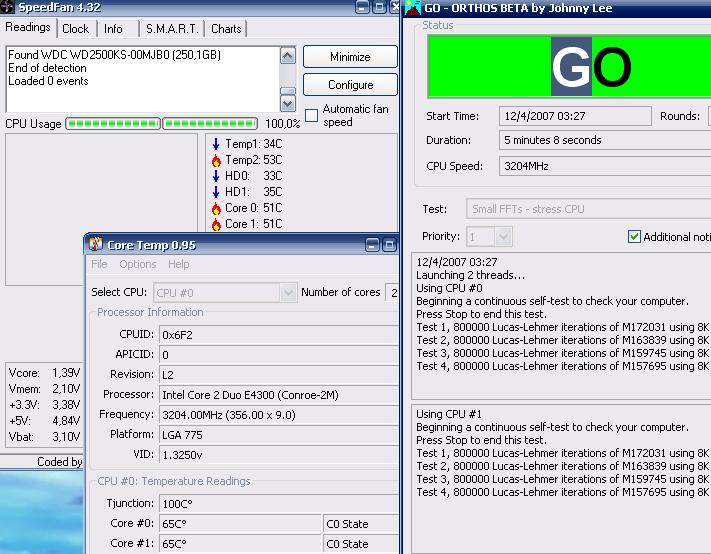The height and width of the screenshot is (554, 711).
Task: Click the flame icon beside Temp2
Action: 216,160
